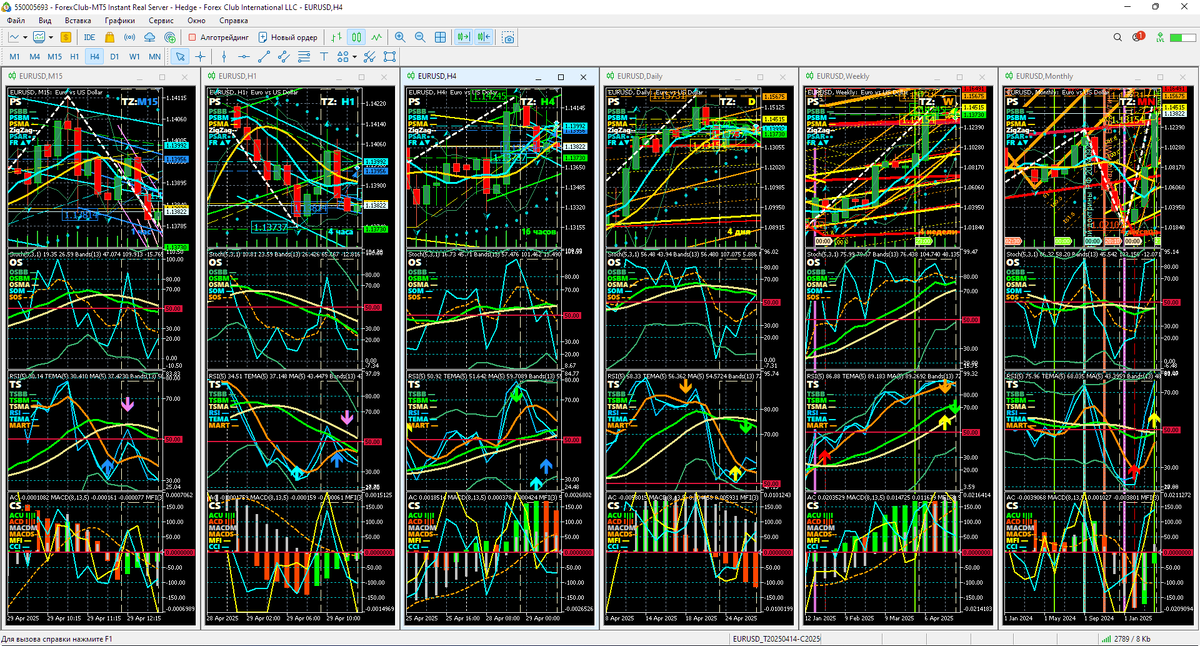
Task: Open the Графики menu
Action: tap(120, 20)
